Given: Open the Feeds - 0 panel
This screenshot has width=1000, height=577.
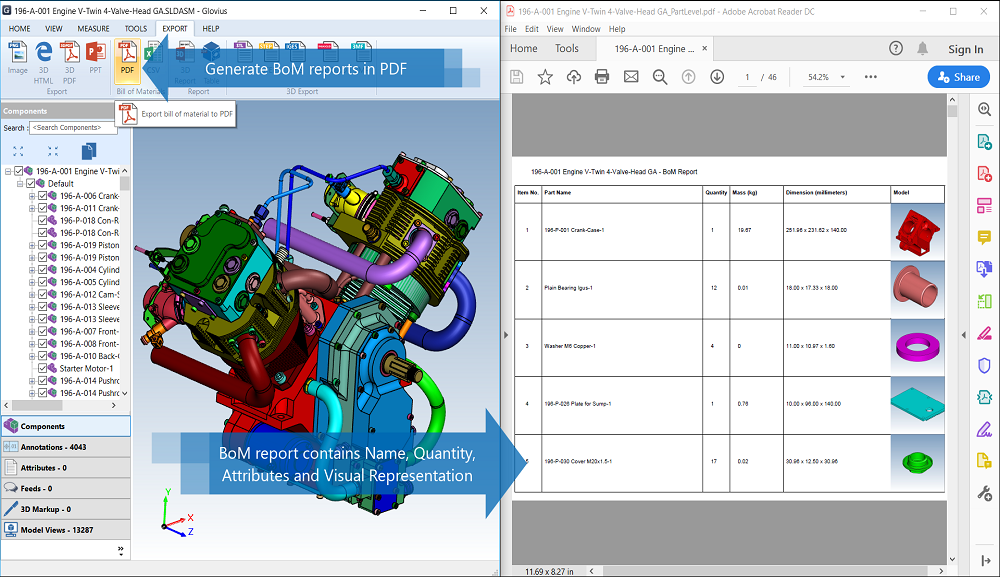Looking at the screenshot, I should pyautogui.click(x=66, y=488).
